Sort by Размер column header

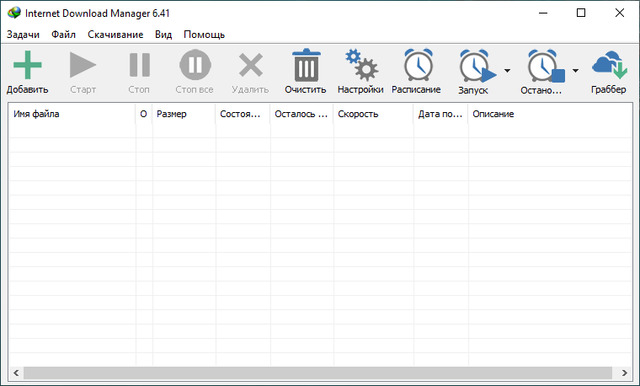[x=184, y=114]
